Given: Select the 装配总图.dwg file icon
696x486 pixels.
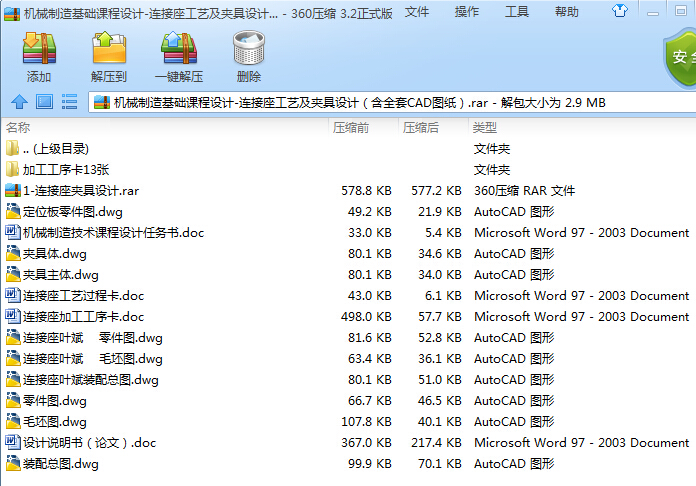Looking at the screenshot, I should pyautogui.click(x=13, y=463).
